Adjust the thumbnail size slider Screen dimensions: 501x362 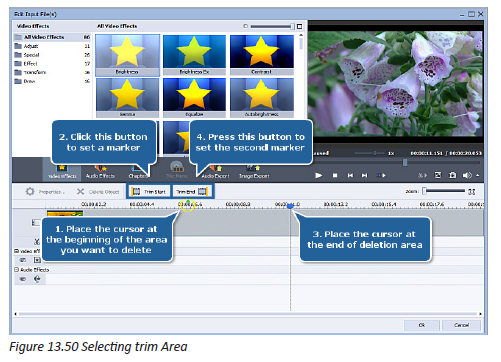(x=272, y=26)
